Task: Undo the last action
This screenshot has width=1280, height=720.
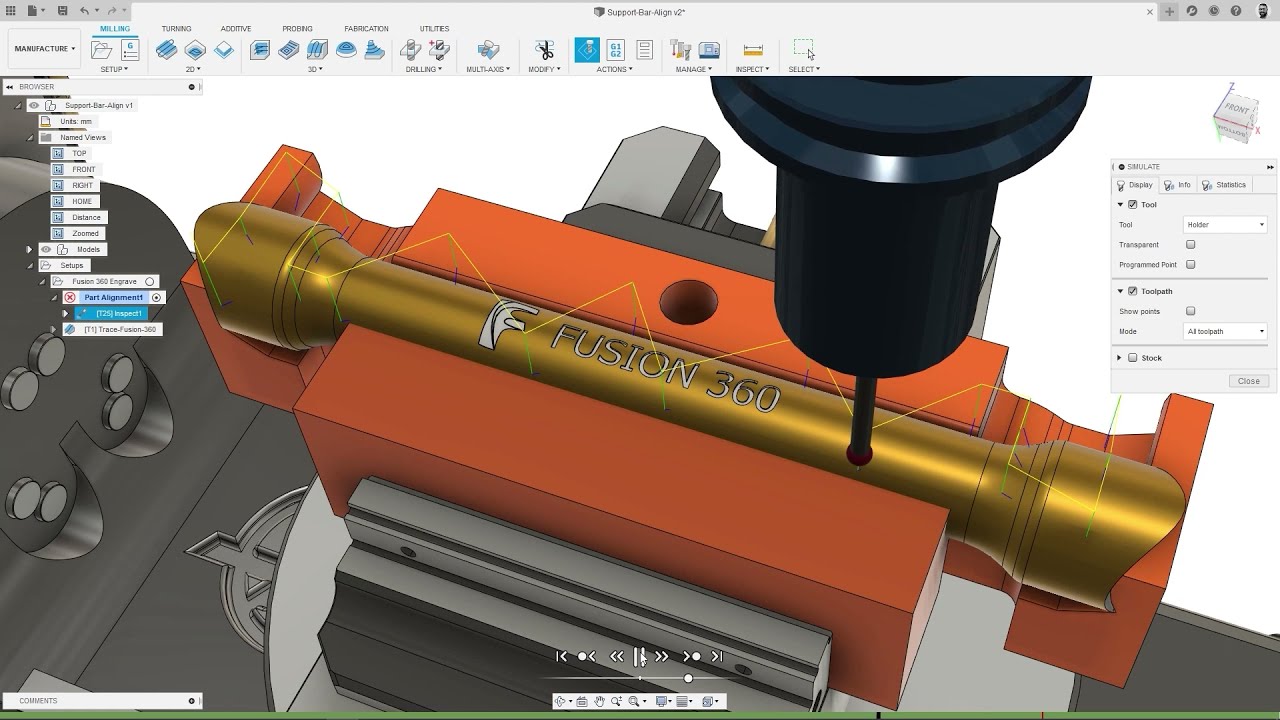Action: pyautogui.click(x=85, y=11)
